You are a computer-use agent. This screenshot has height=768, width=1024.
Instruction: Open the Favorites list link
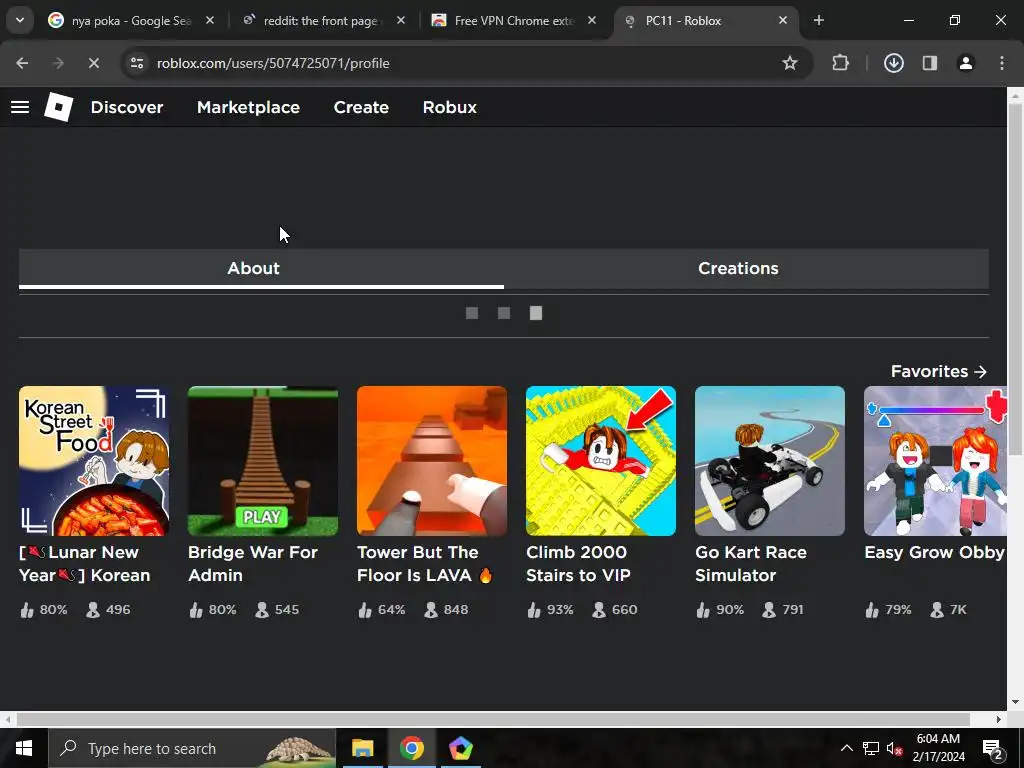click(x=938, y=371)
